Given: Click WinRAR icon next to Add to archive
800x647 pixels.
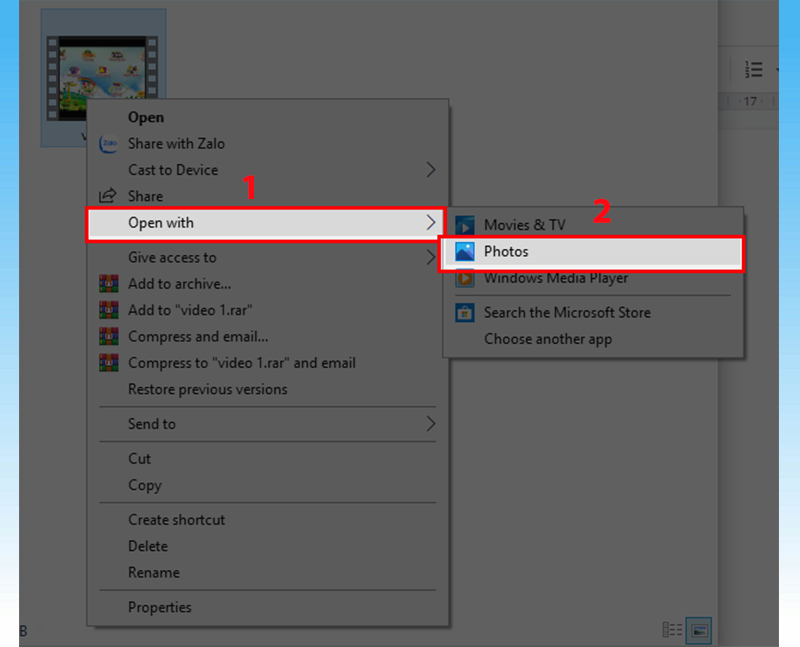Looking at the screenshot, I should [x=108, y=284].
